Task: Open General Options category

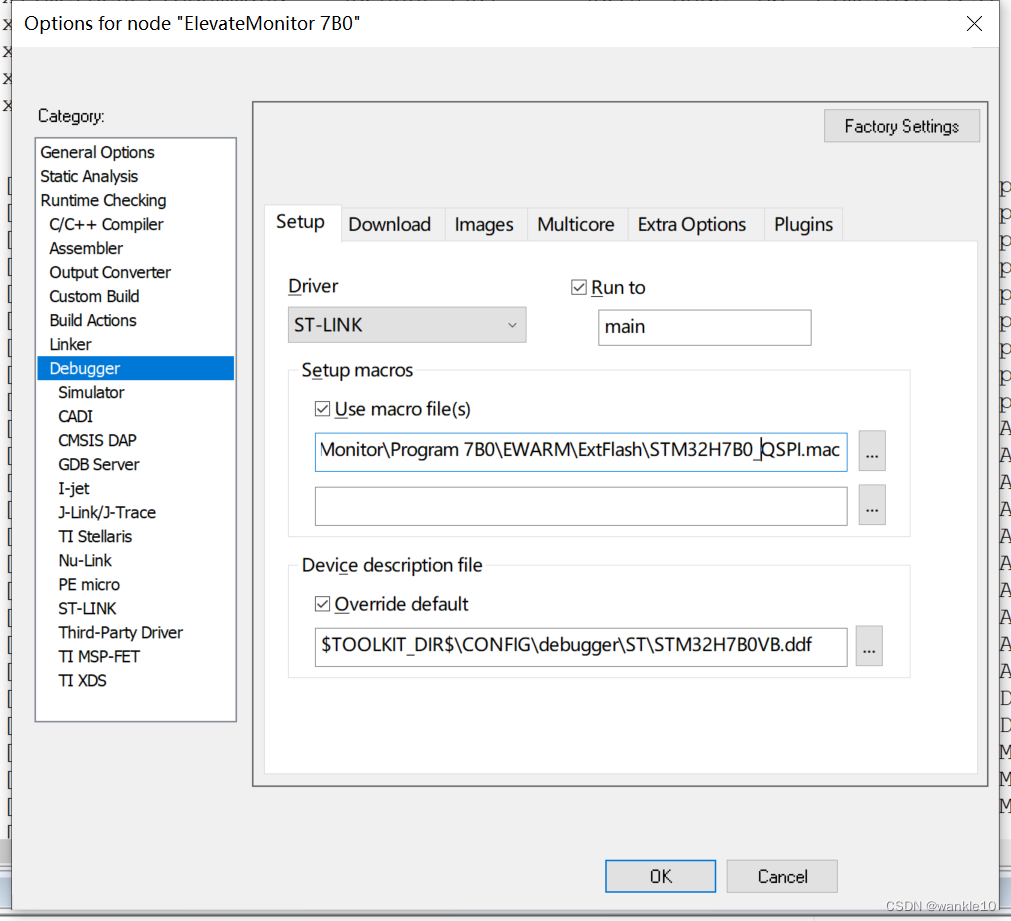Action: [x=97, y=152]
